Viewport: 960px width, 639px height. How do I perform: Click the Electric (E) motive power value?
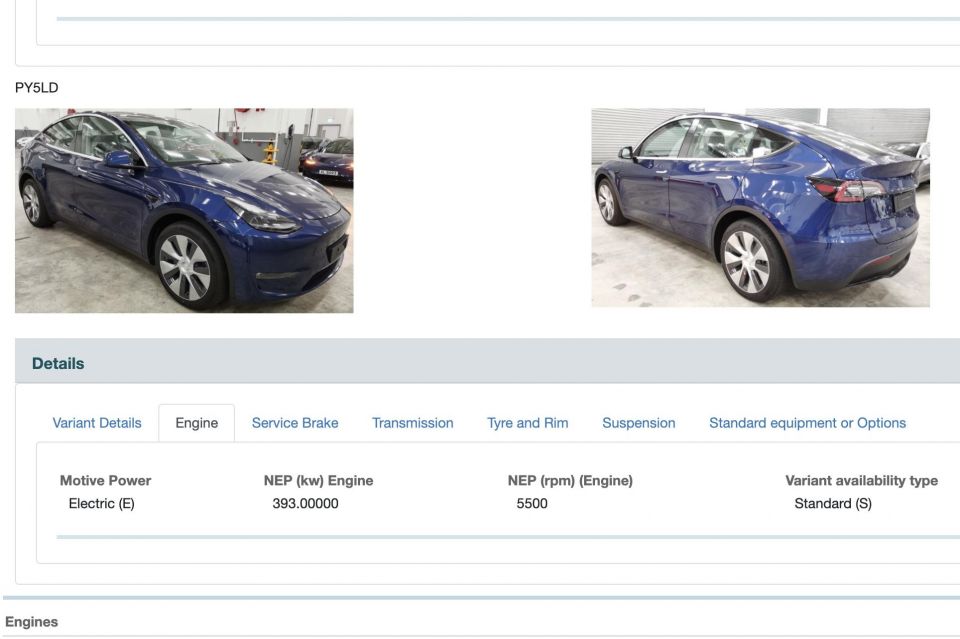(x=102, y=504)
